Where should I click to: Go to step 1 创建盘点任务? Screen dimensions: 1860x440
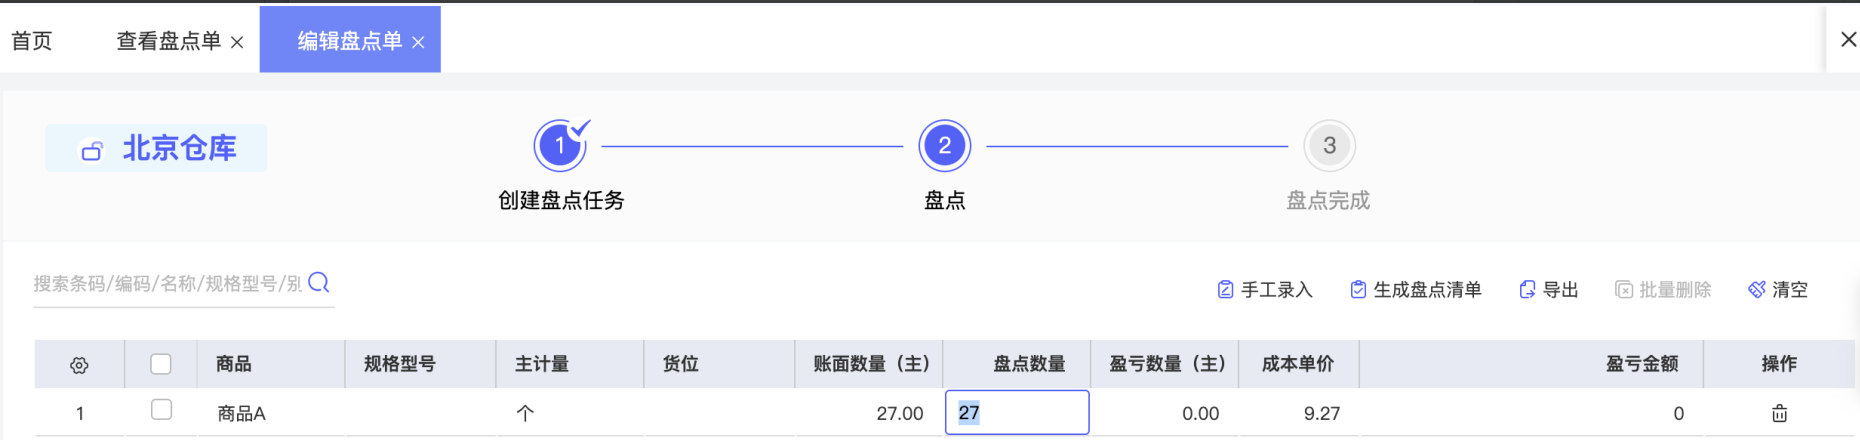click(560, 146)
